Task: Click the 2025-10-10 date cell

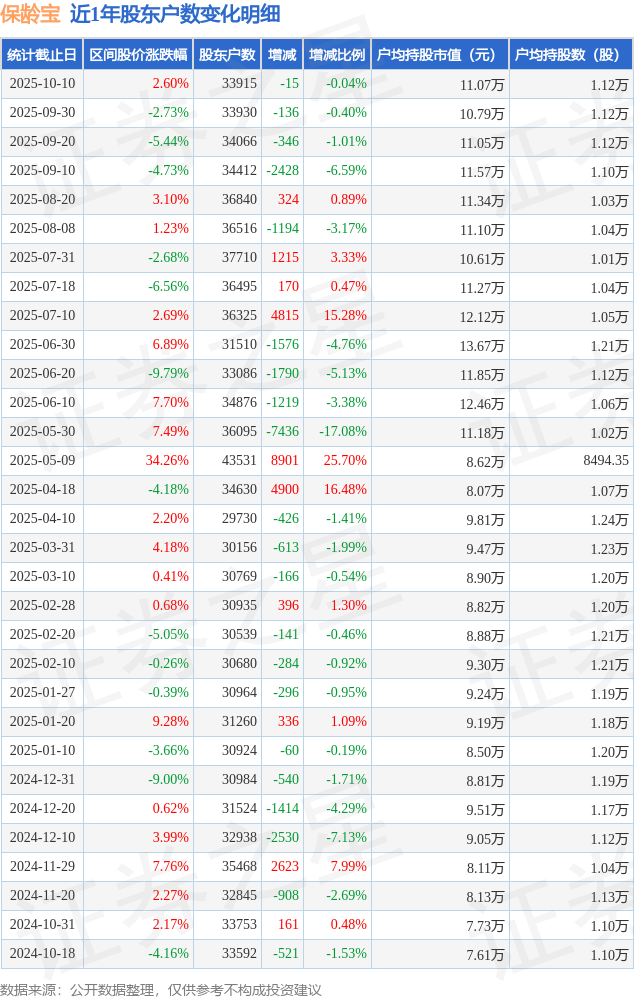Action: [x=41, y=84]
